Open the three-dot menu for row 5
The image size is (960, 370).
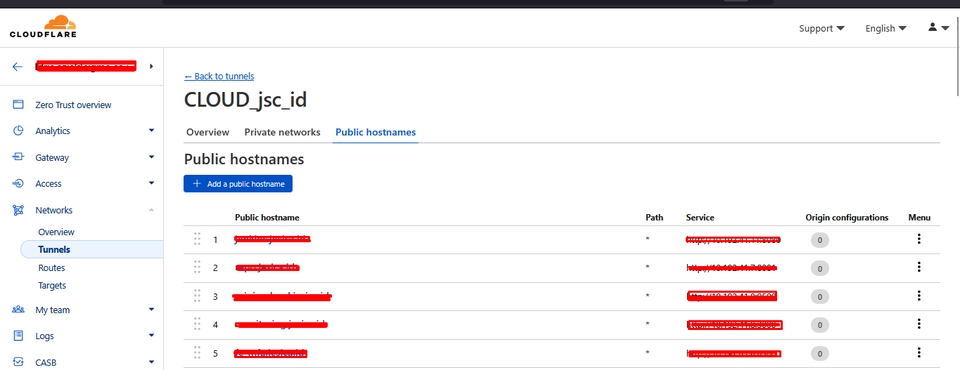pos(918,352)
